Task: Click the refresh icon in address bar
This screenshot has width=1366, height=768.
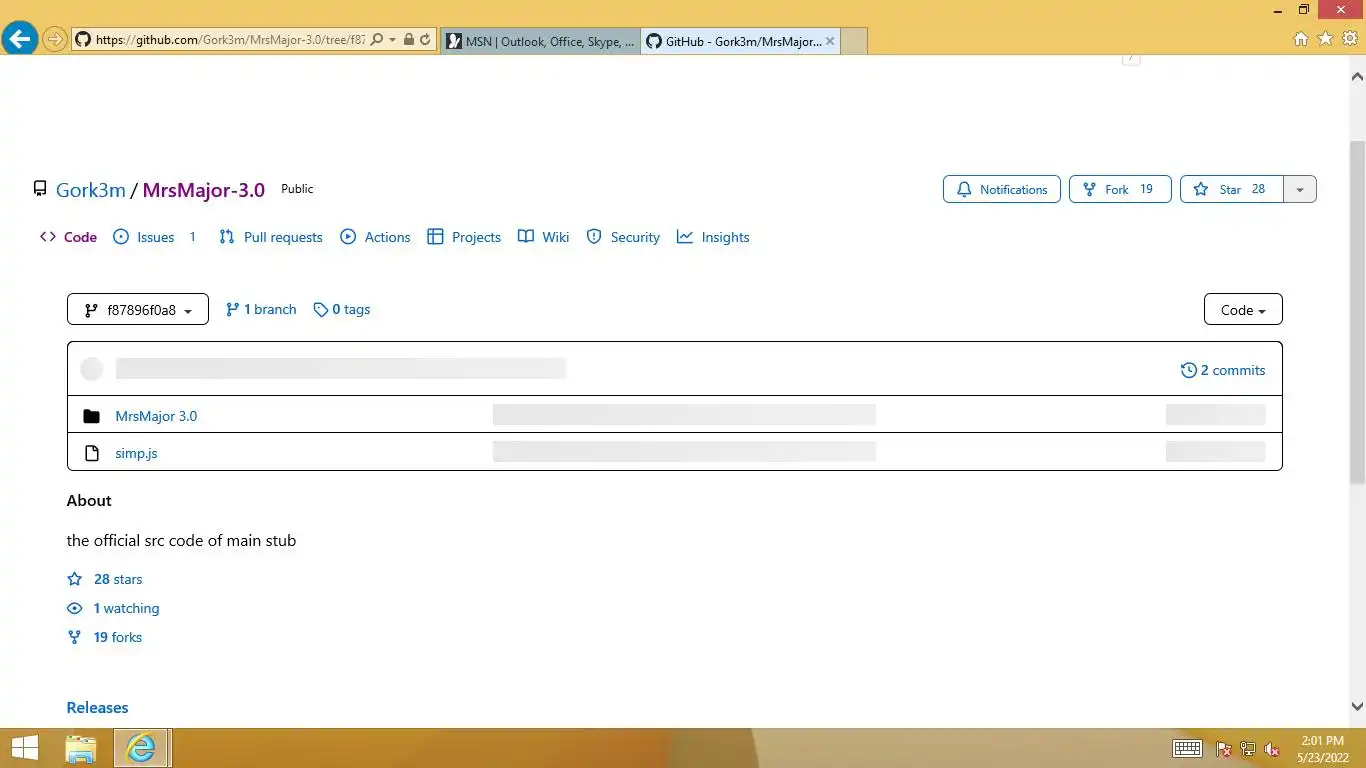Action: (425, 40)
